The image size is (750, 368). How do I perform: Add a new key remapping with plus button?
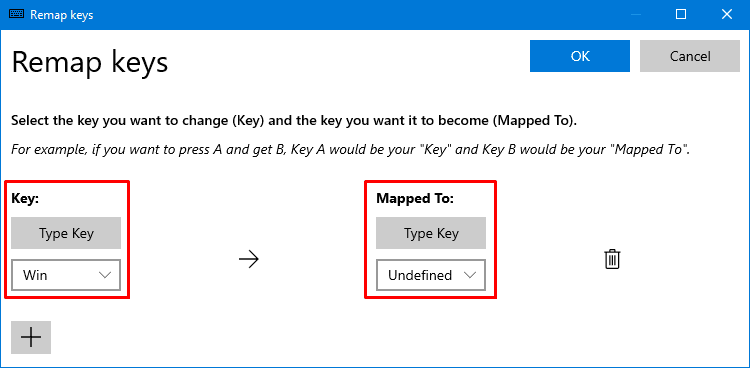(x=31, y=337)
